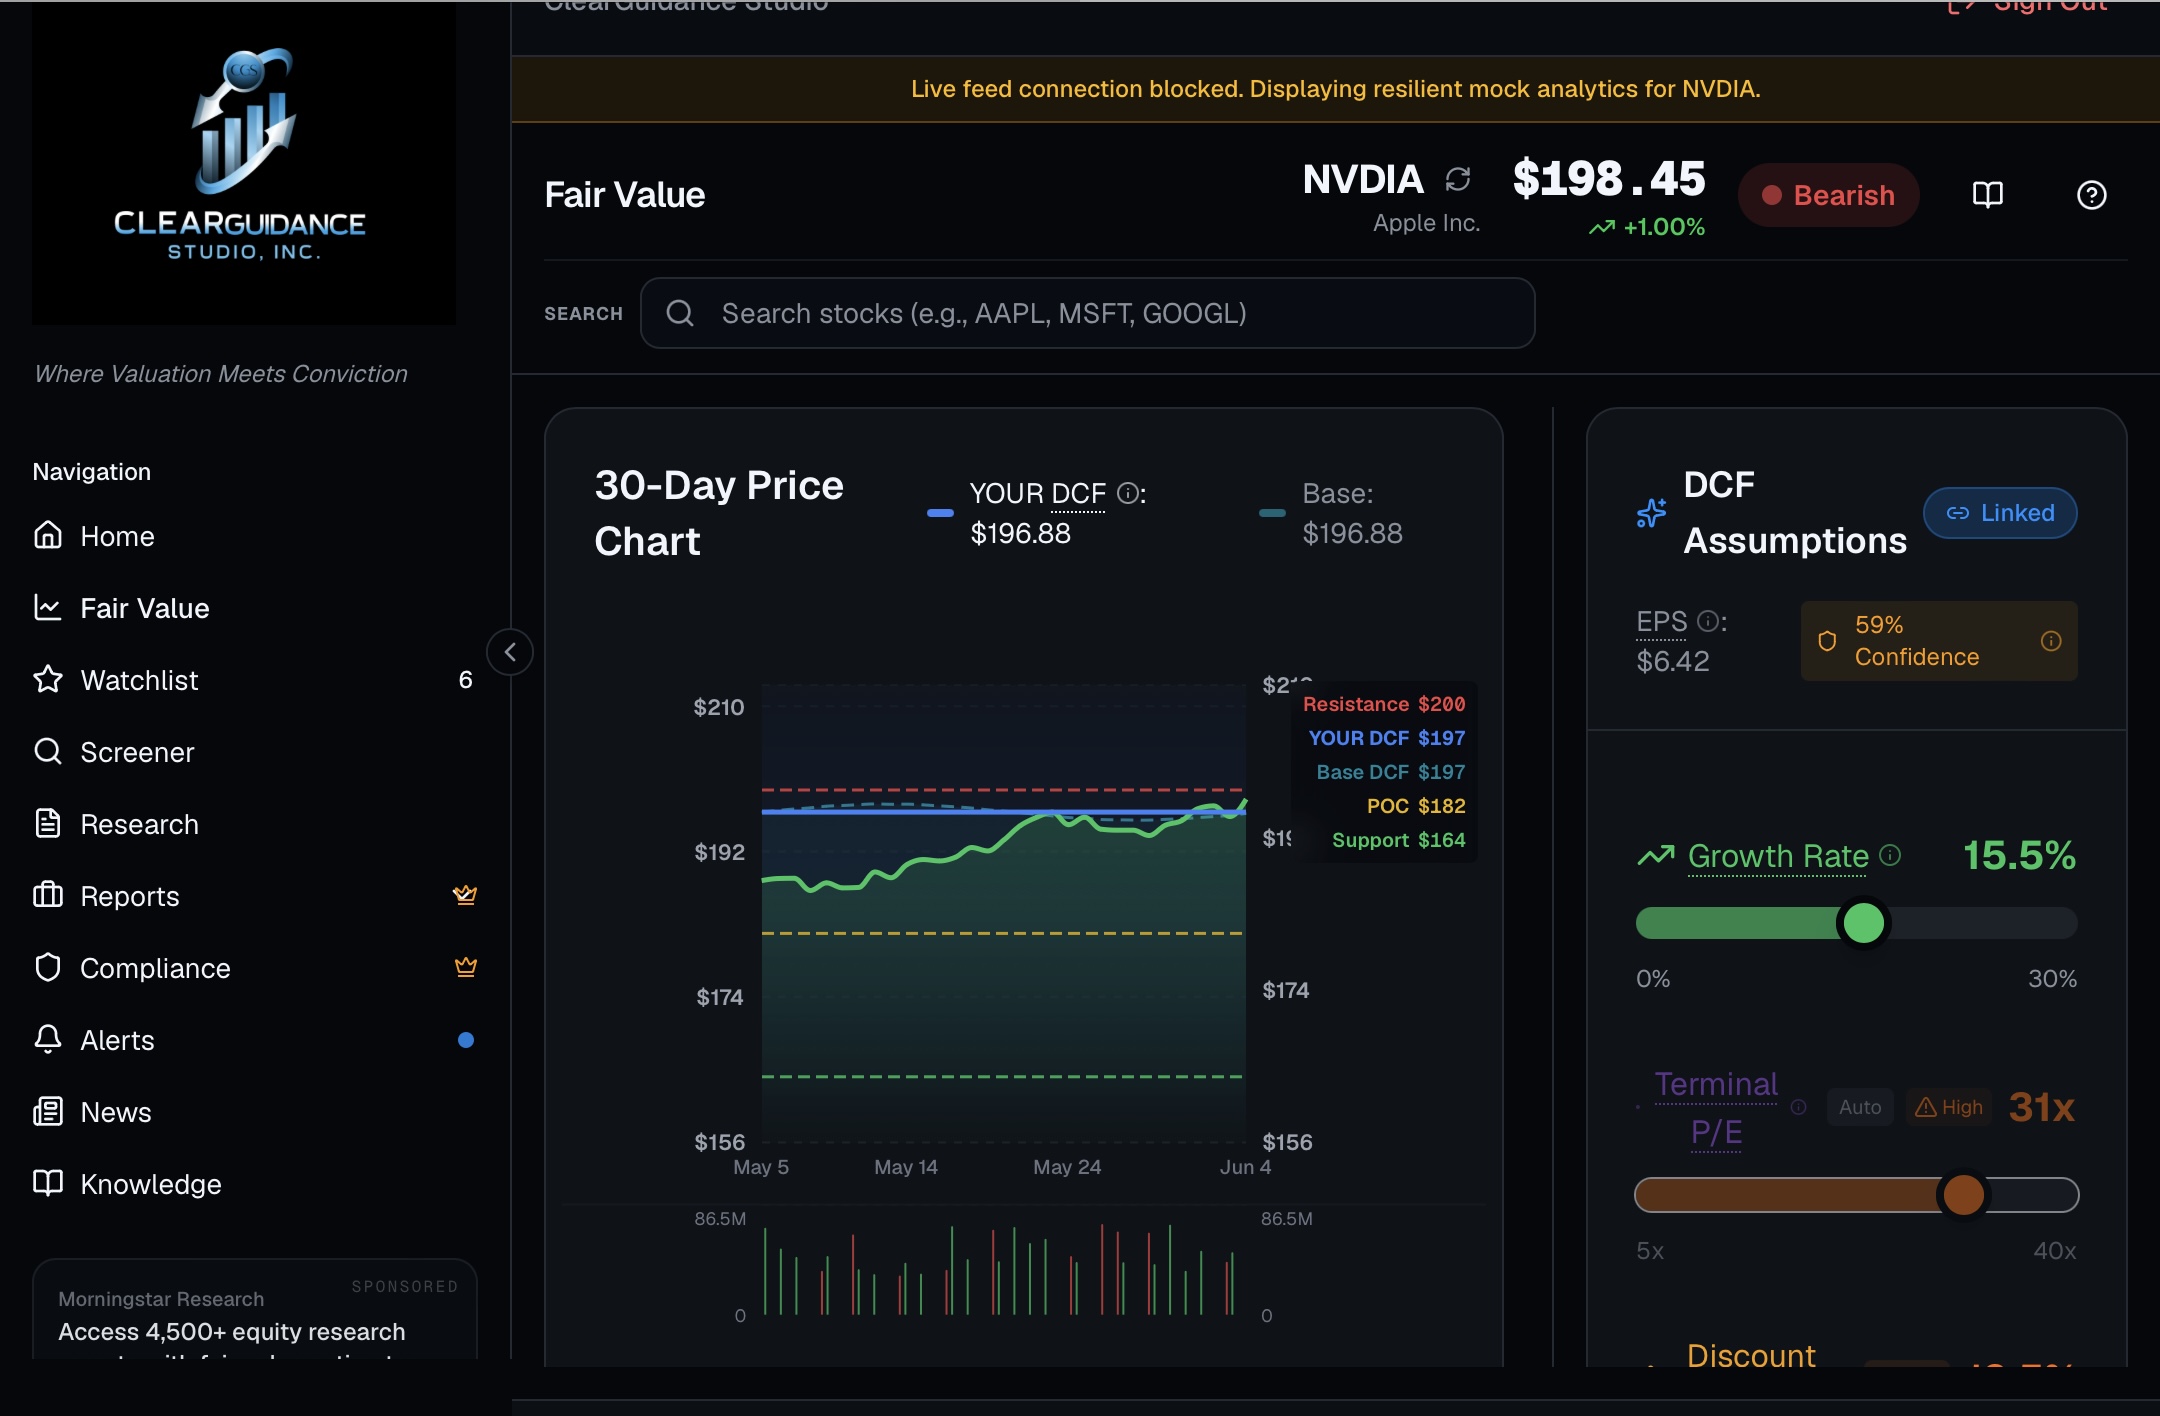
Task: Open the Knowledge section
Action: click(x=255, y=1184)
